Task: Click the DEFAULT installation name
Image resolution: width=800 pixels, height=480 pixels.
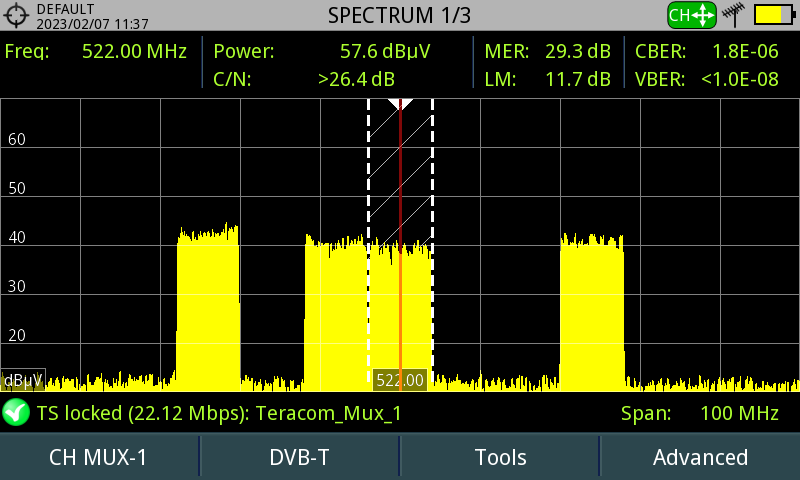Action: click(x=65, y=9)
